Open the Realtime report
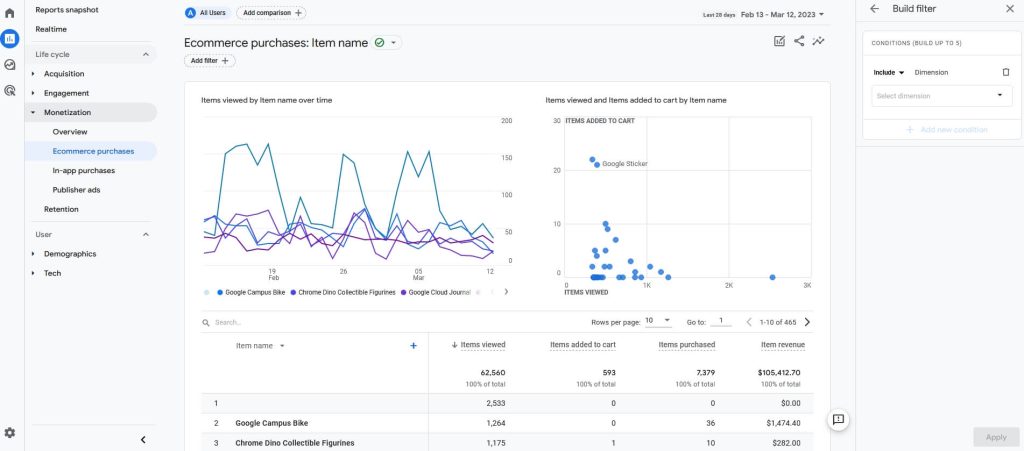The width and height of the screenshot is (1024, 451). pyautogui.click(x=51, y=29)
